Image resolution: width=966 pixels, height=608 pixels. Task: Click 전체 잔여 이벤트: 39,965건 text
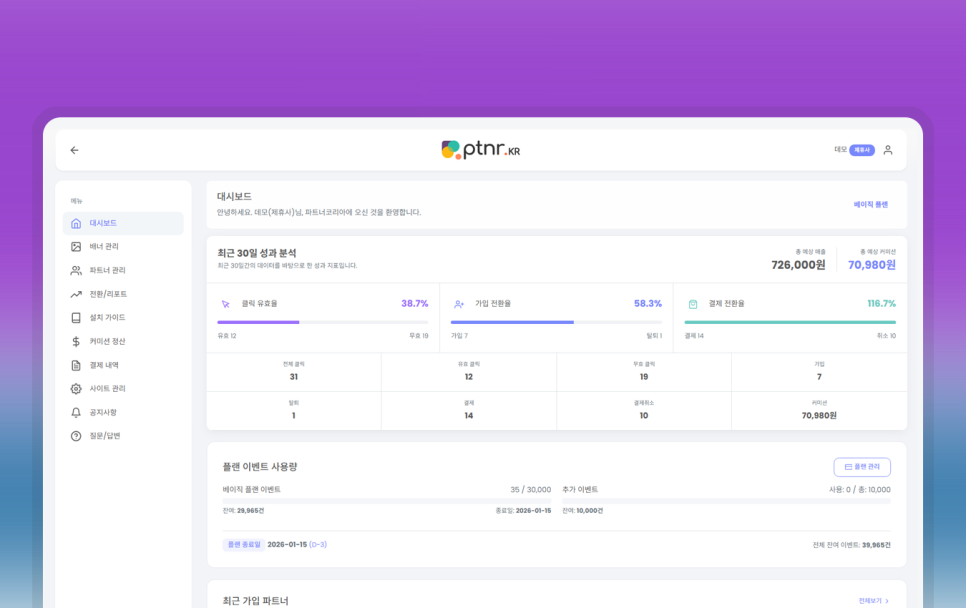pos(851,545)
